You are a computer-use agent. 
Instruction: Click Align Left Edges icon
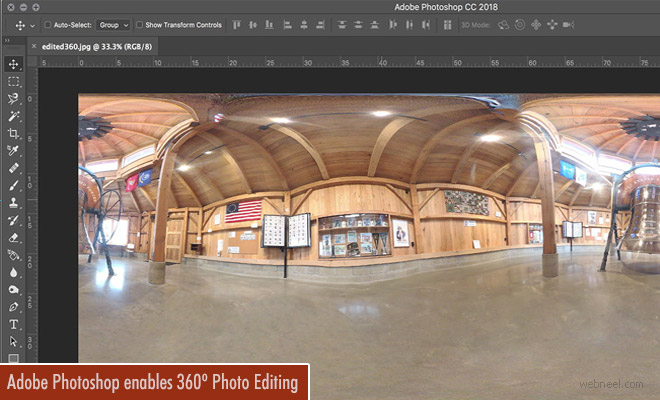coord(287,25)
